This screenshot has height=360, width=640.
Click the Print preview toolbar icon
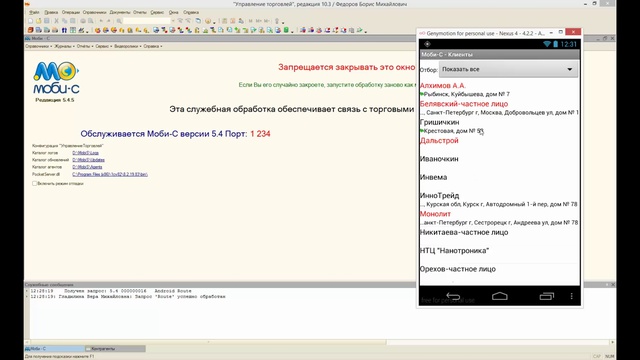point(91,21)
